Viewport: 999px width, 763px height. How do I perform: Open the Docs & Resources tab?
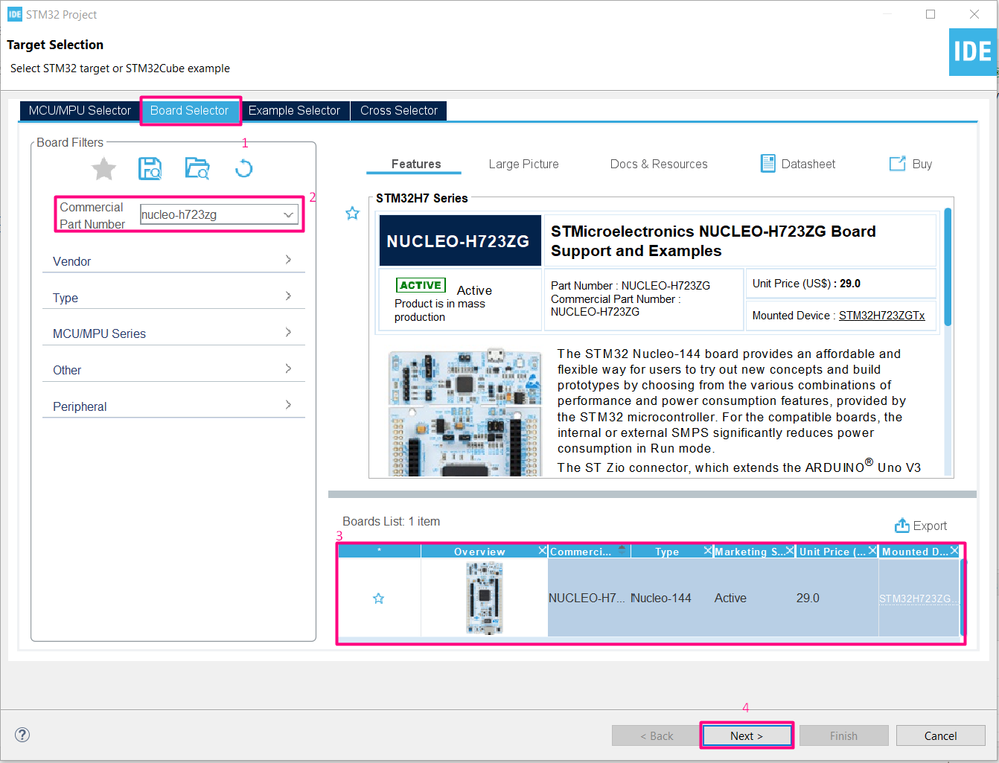point(659,164)
